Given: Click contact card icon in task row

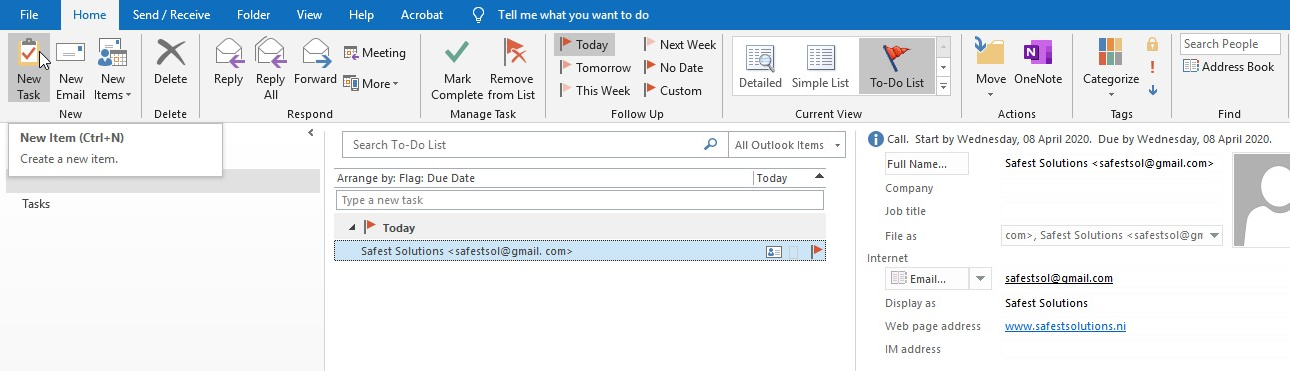Looking at the screenshot, I should pyautogui.click(x=774, y=252).
